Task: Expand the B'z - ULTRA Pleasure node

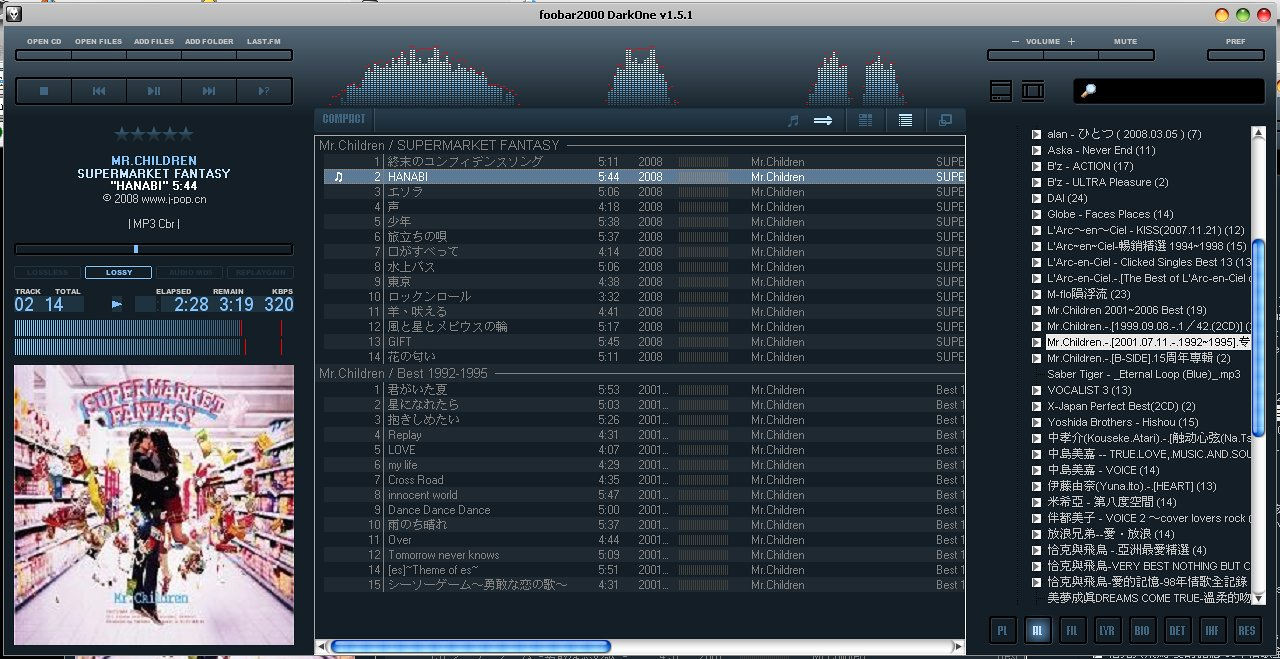Action: click(1037, 182)
